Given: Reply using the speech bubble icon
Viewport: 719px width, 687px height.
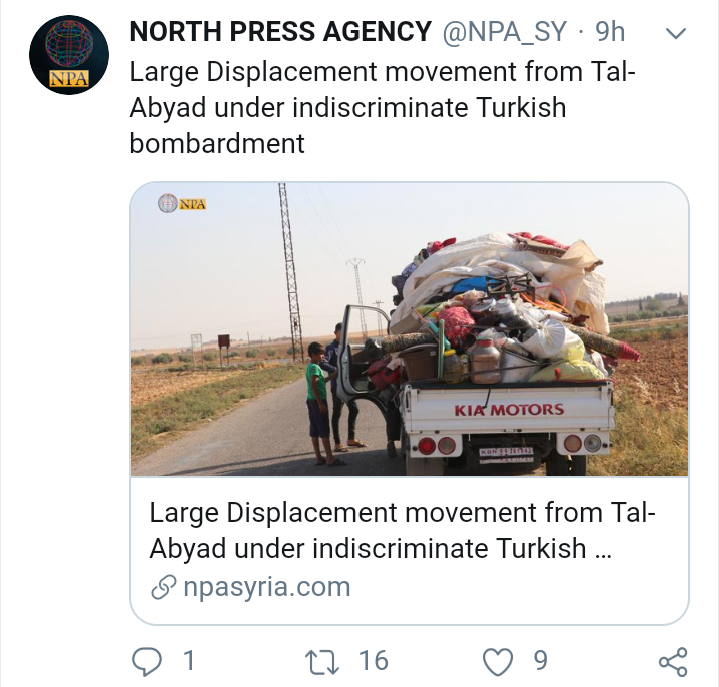Looking at the screenshot, I should (147, 661).
